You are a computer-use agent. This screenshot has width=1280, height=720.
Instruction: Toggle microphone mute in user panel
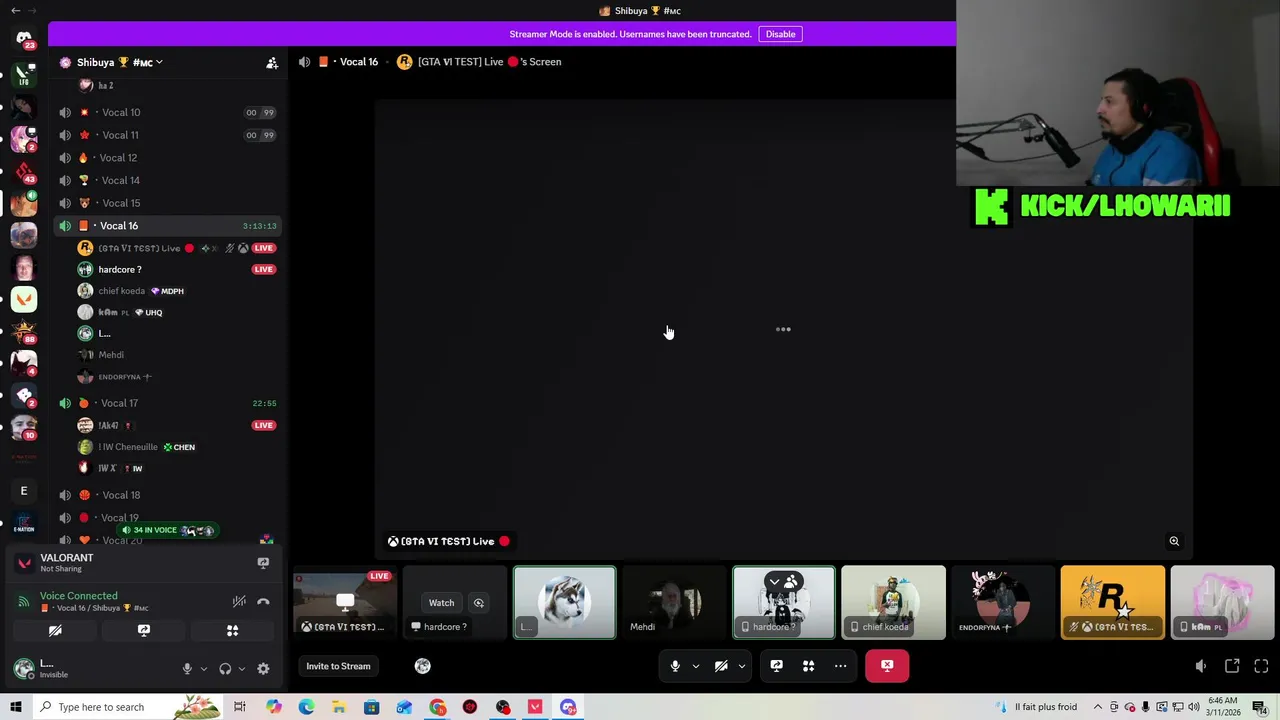pyautogui.click(x=187, y=669)
